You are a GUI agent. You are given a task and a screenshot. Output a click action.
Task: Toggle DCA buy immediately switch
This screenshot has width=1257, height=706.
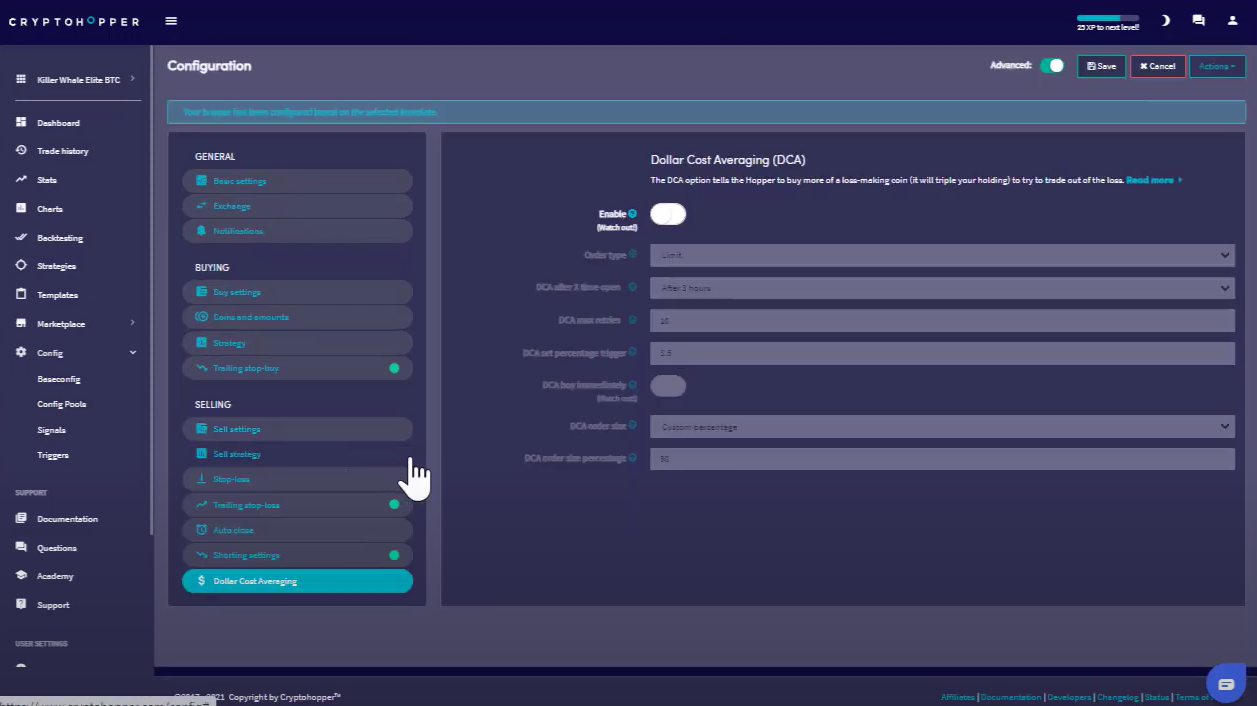tap(668, 386)
